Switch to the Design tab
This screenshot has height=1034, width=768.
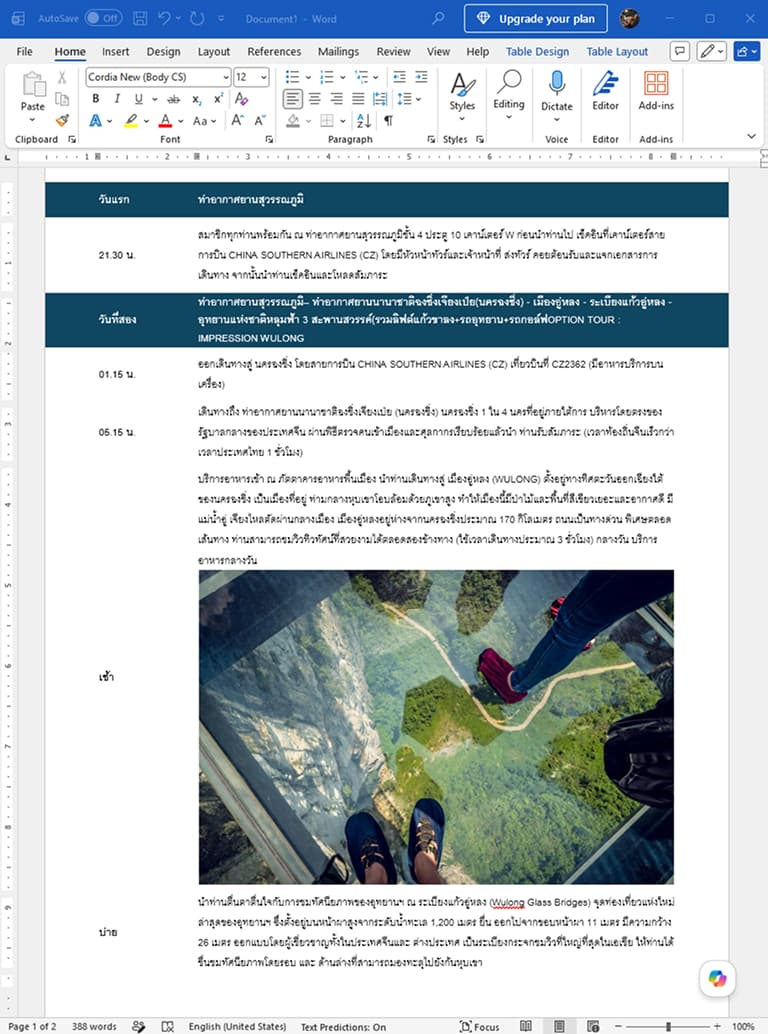[x=163, y=51]
